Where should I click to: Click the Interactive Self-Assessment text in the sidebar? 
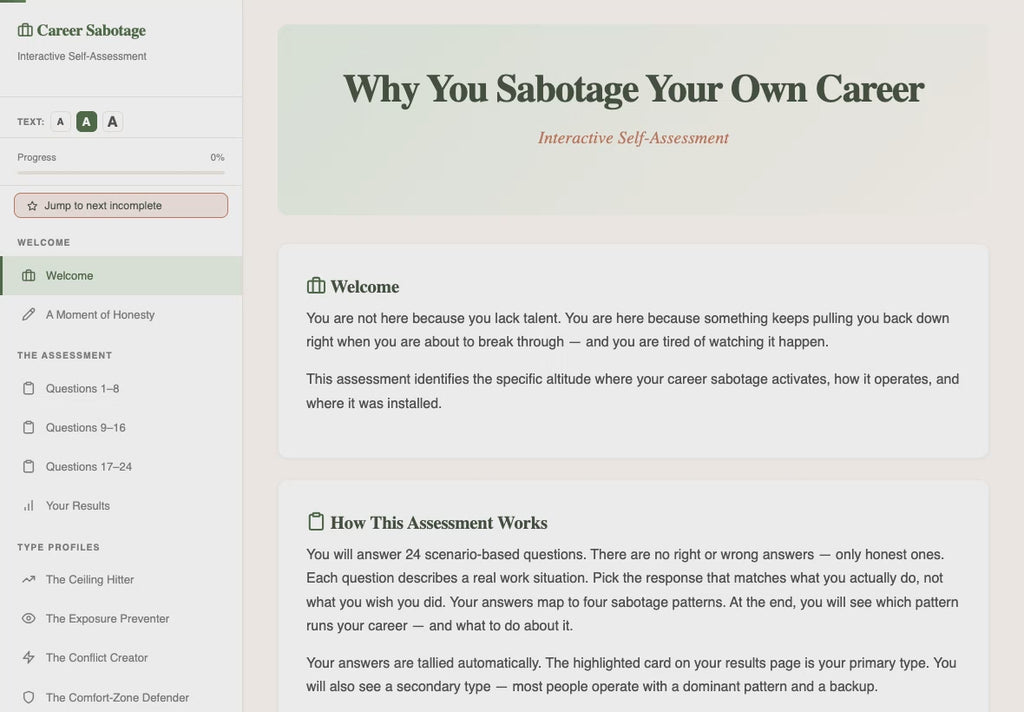click(x=82, y=56)
